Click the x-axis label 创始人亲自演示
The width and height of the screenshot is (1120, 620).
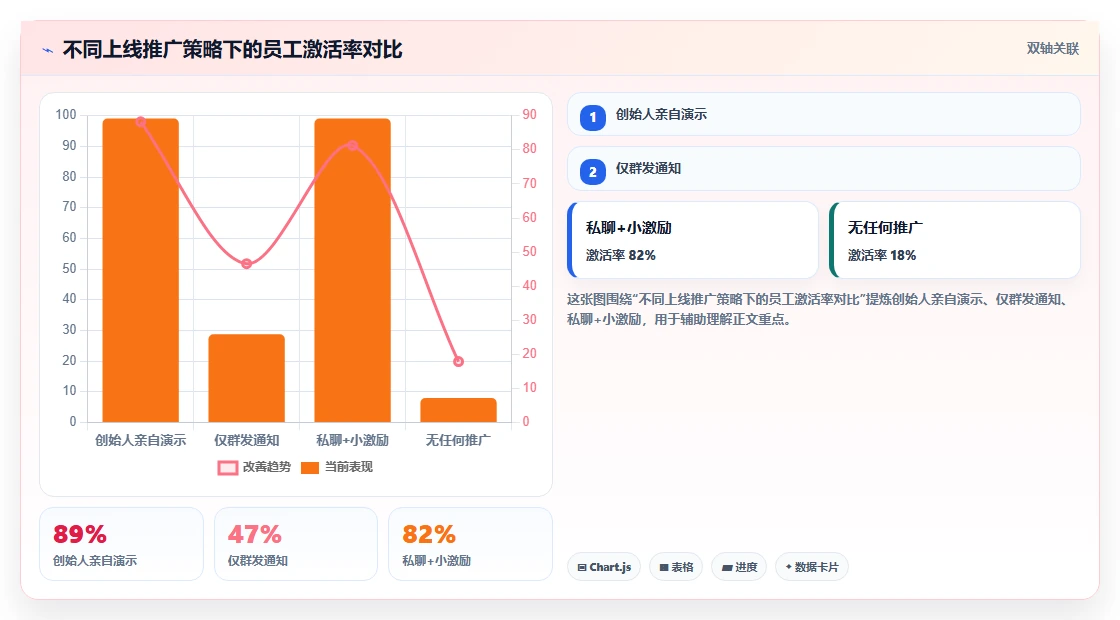(141, 441)
